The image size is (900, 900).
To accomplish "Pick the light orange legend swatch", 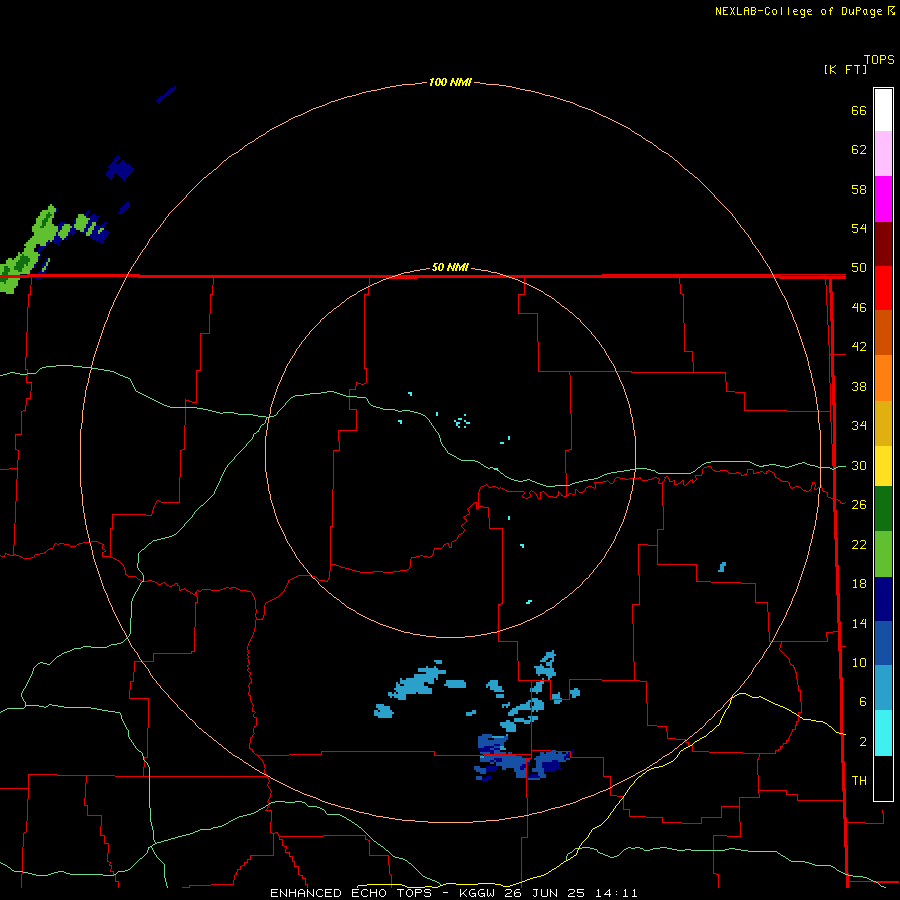I will coord(883,378).
